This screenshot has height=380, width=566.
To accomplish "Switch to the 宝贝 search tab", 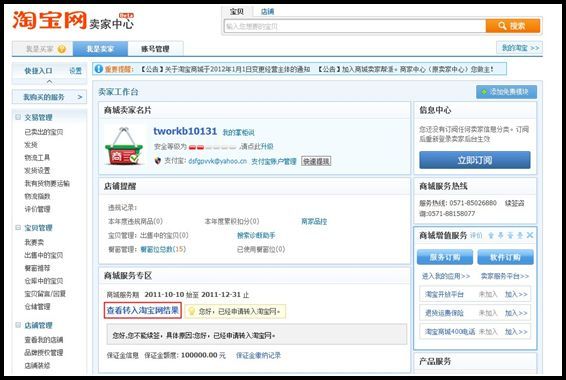I will click(237, 12).
